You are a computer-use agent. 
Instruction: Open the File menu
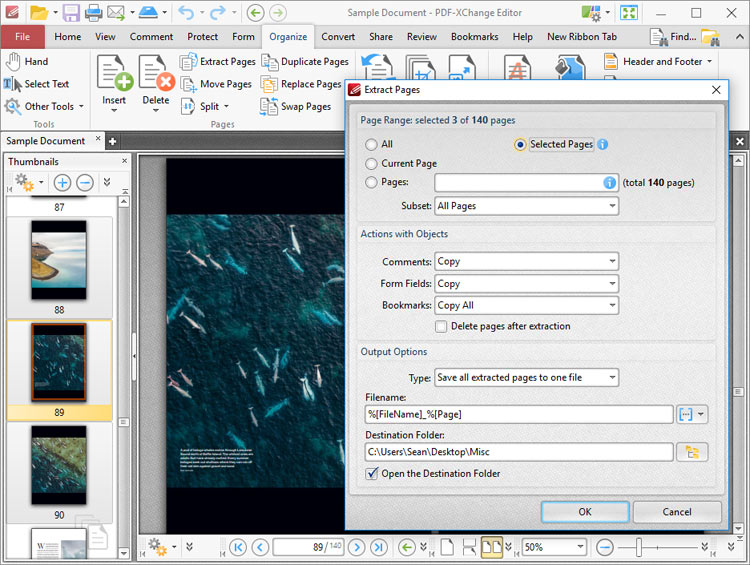pos(22,37)
